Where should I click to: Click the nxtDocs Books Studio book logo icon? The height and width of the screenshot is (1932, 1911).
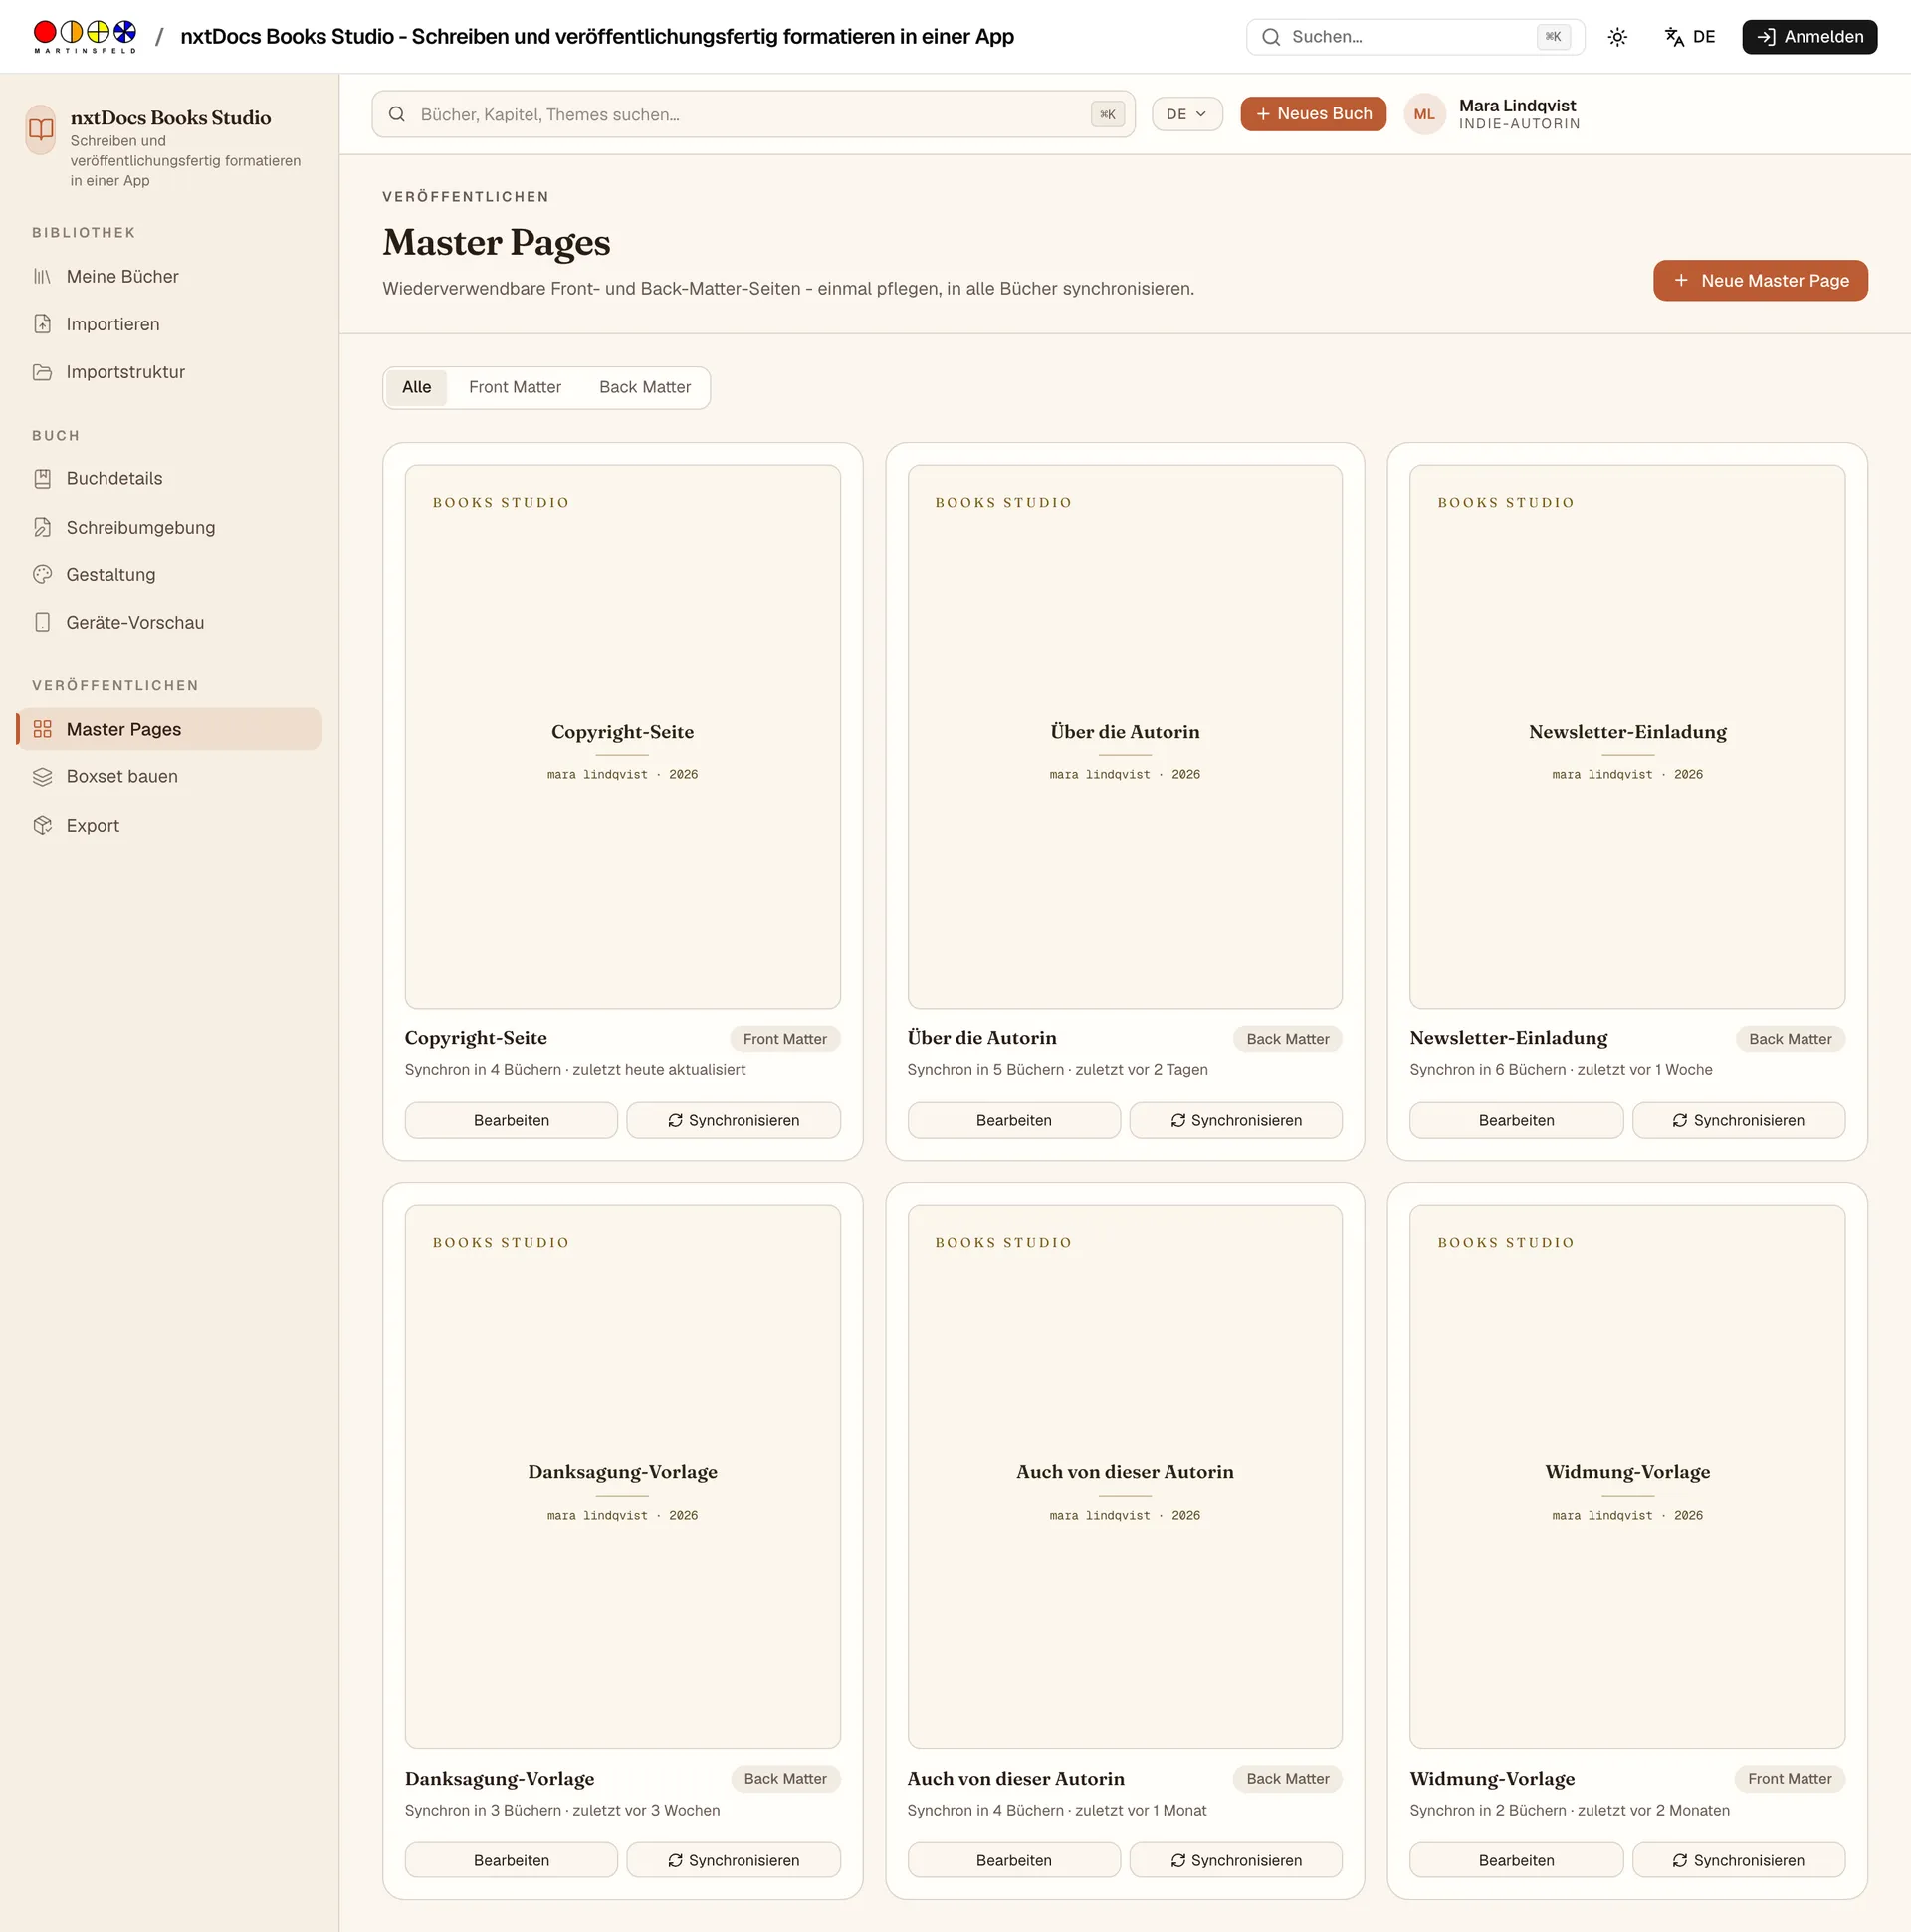click(x=41, y=130)
